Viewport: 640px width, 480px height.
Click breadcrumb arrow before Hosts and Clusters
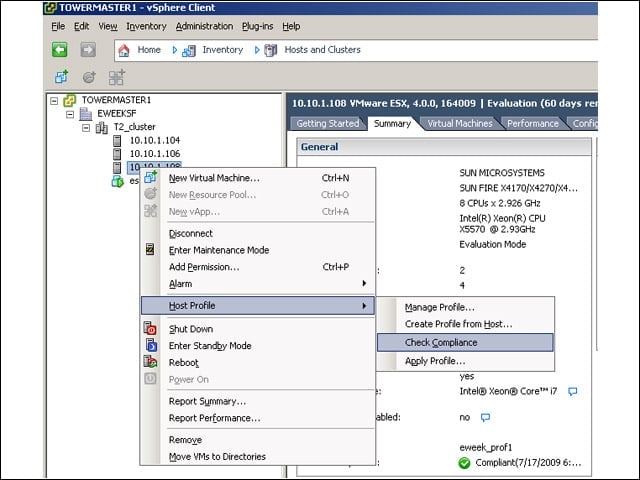click(x=257, y=50)
